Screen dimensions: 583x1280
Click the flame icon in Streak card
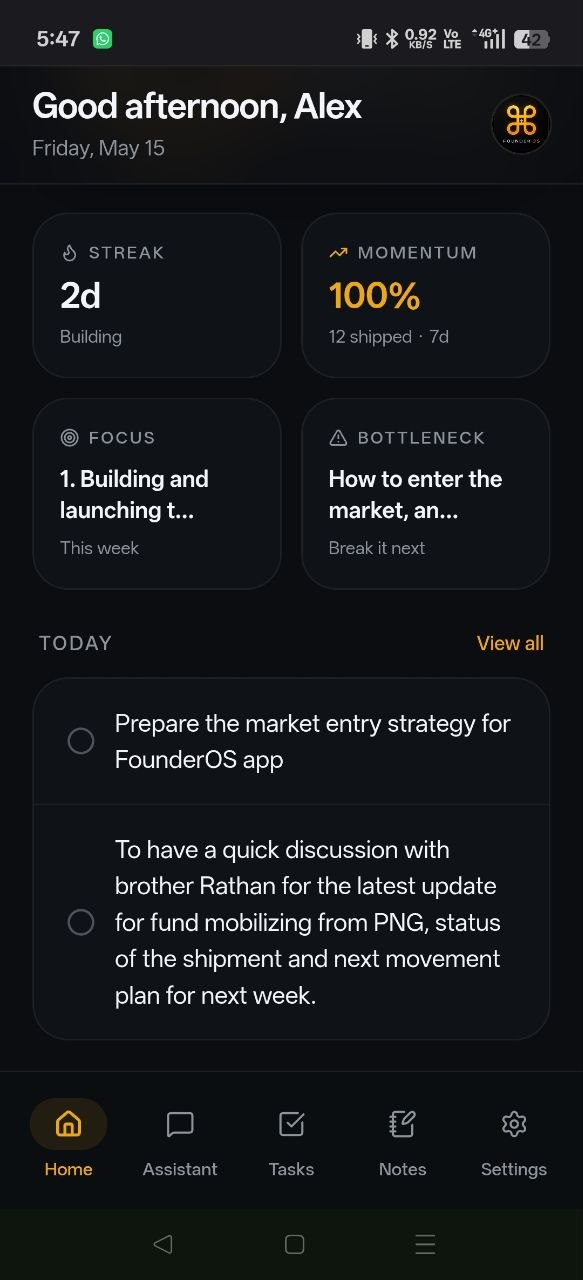click(69, 253)
